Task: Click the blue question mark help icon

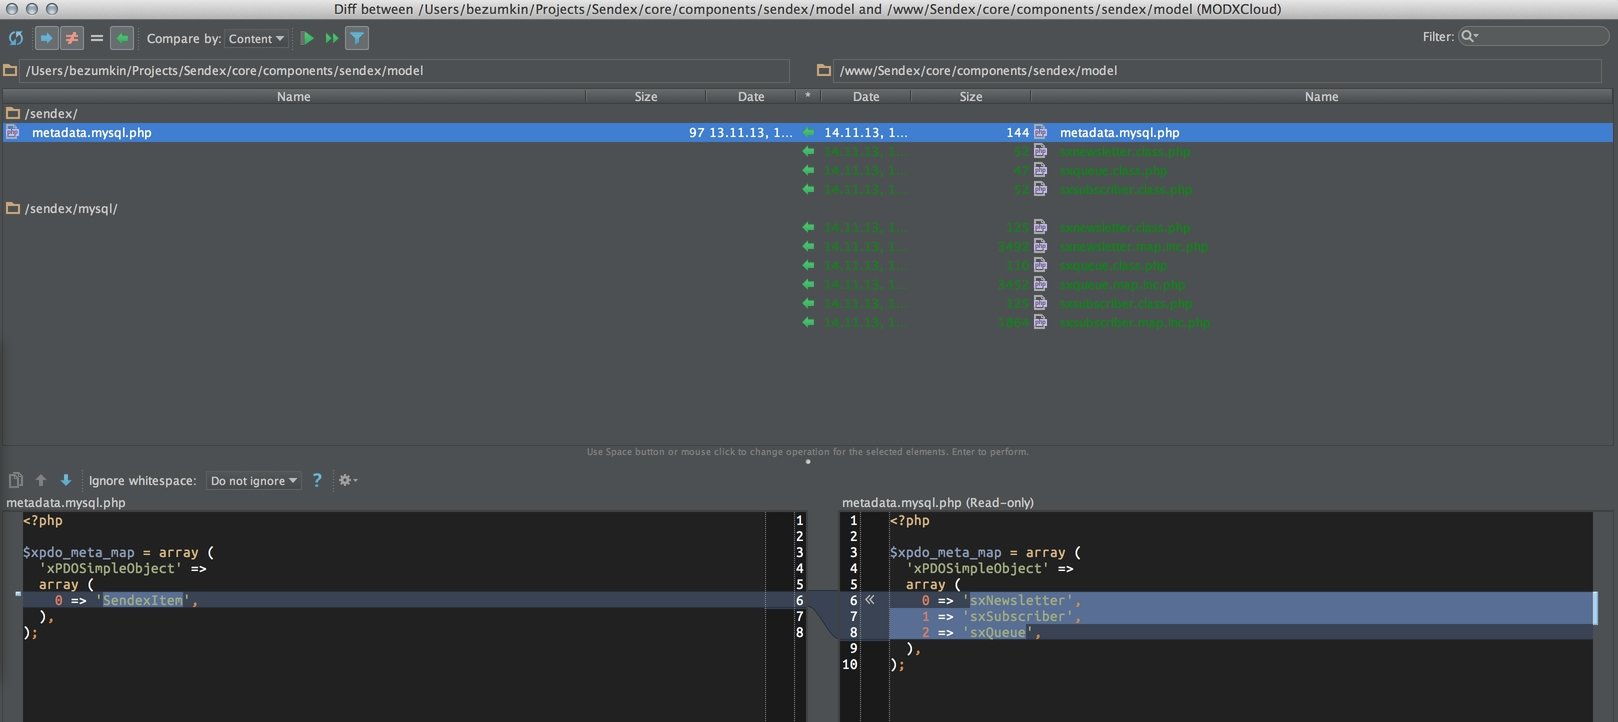Action: tap(317, 480)
